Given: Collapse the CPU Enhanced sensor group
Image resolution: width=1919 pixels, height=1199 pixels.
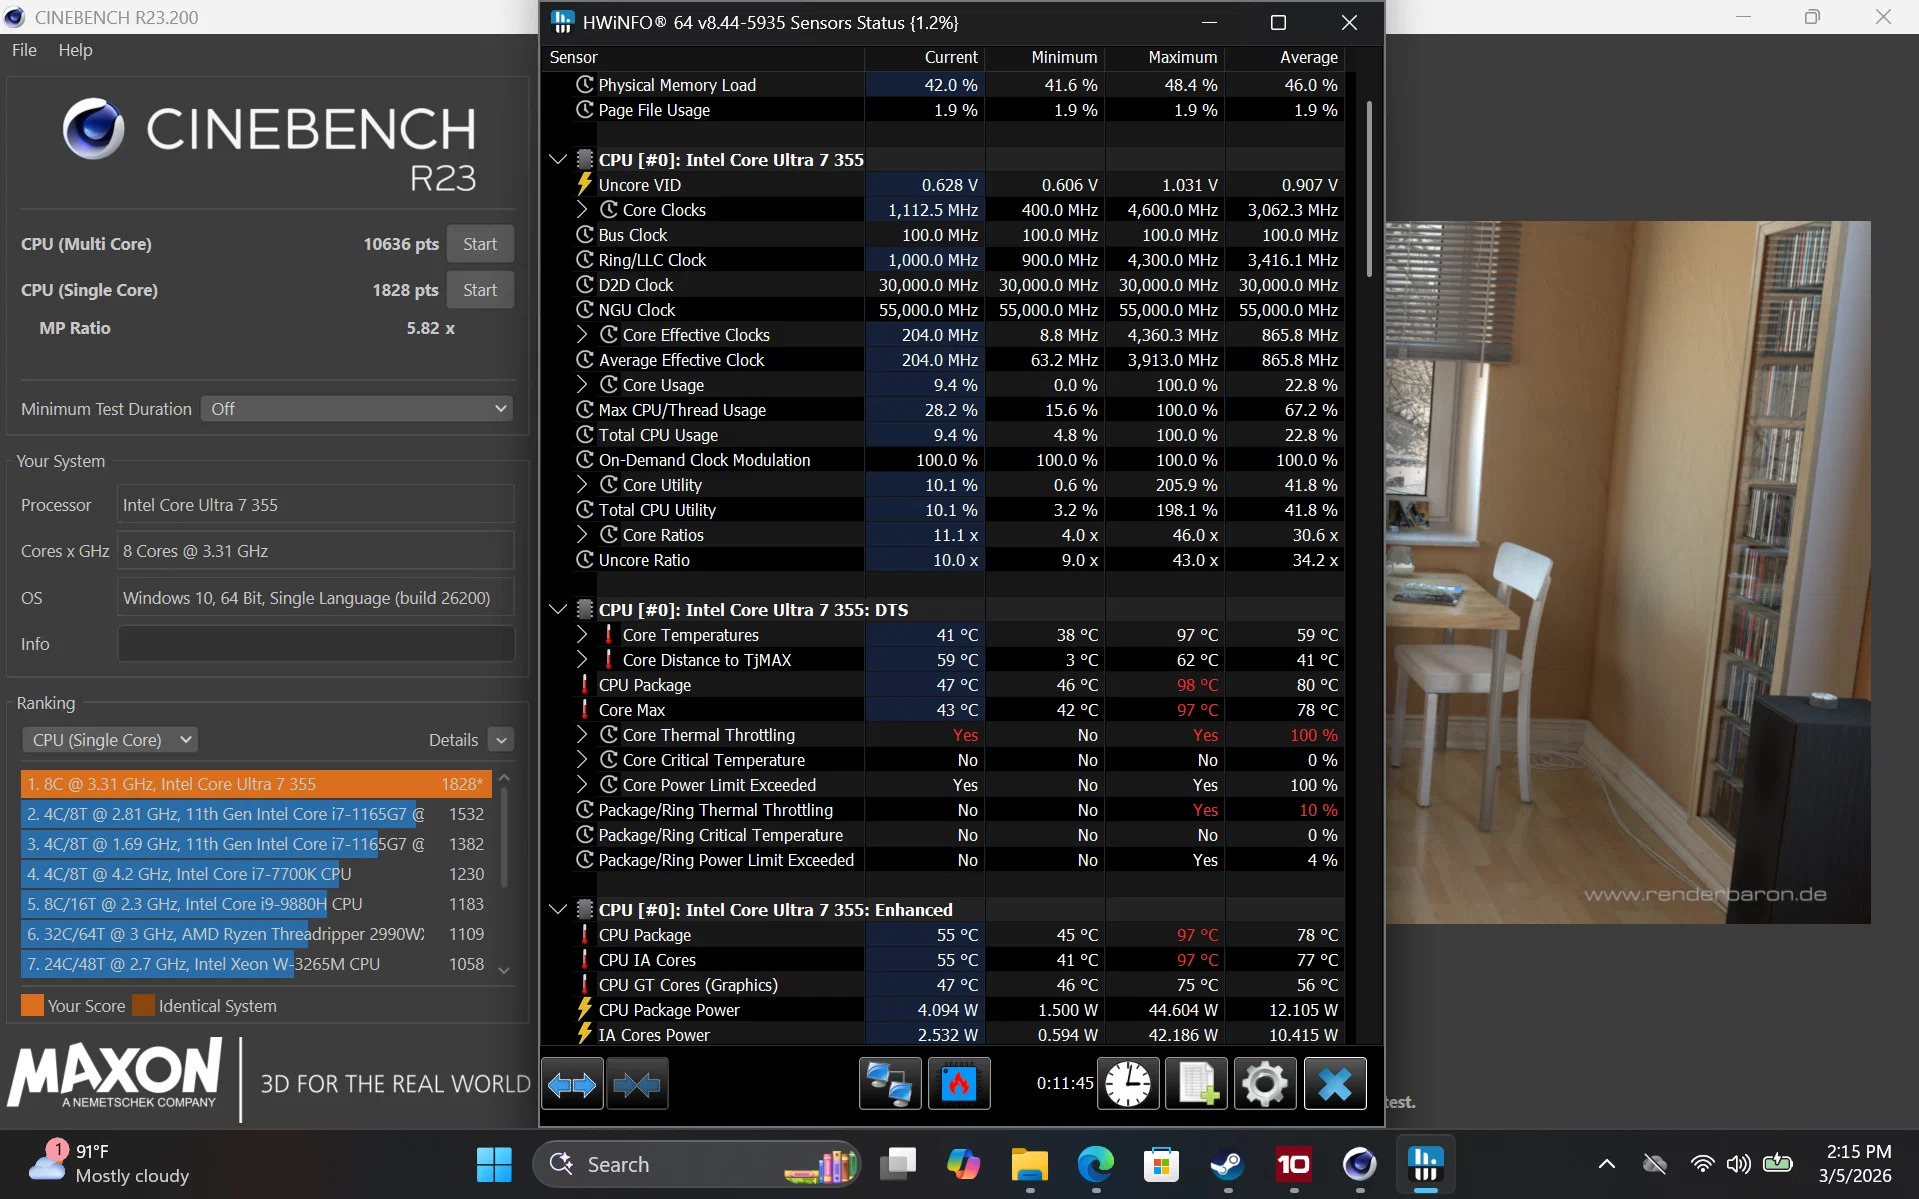Looking at the screenshot, I should pyautogui.click(x=558, y=910).
